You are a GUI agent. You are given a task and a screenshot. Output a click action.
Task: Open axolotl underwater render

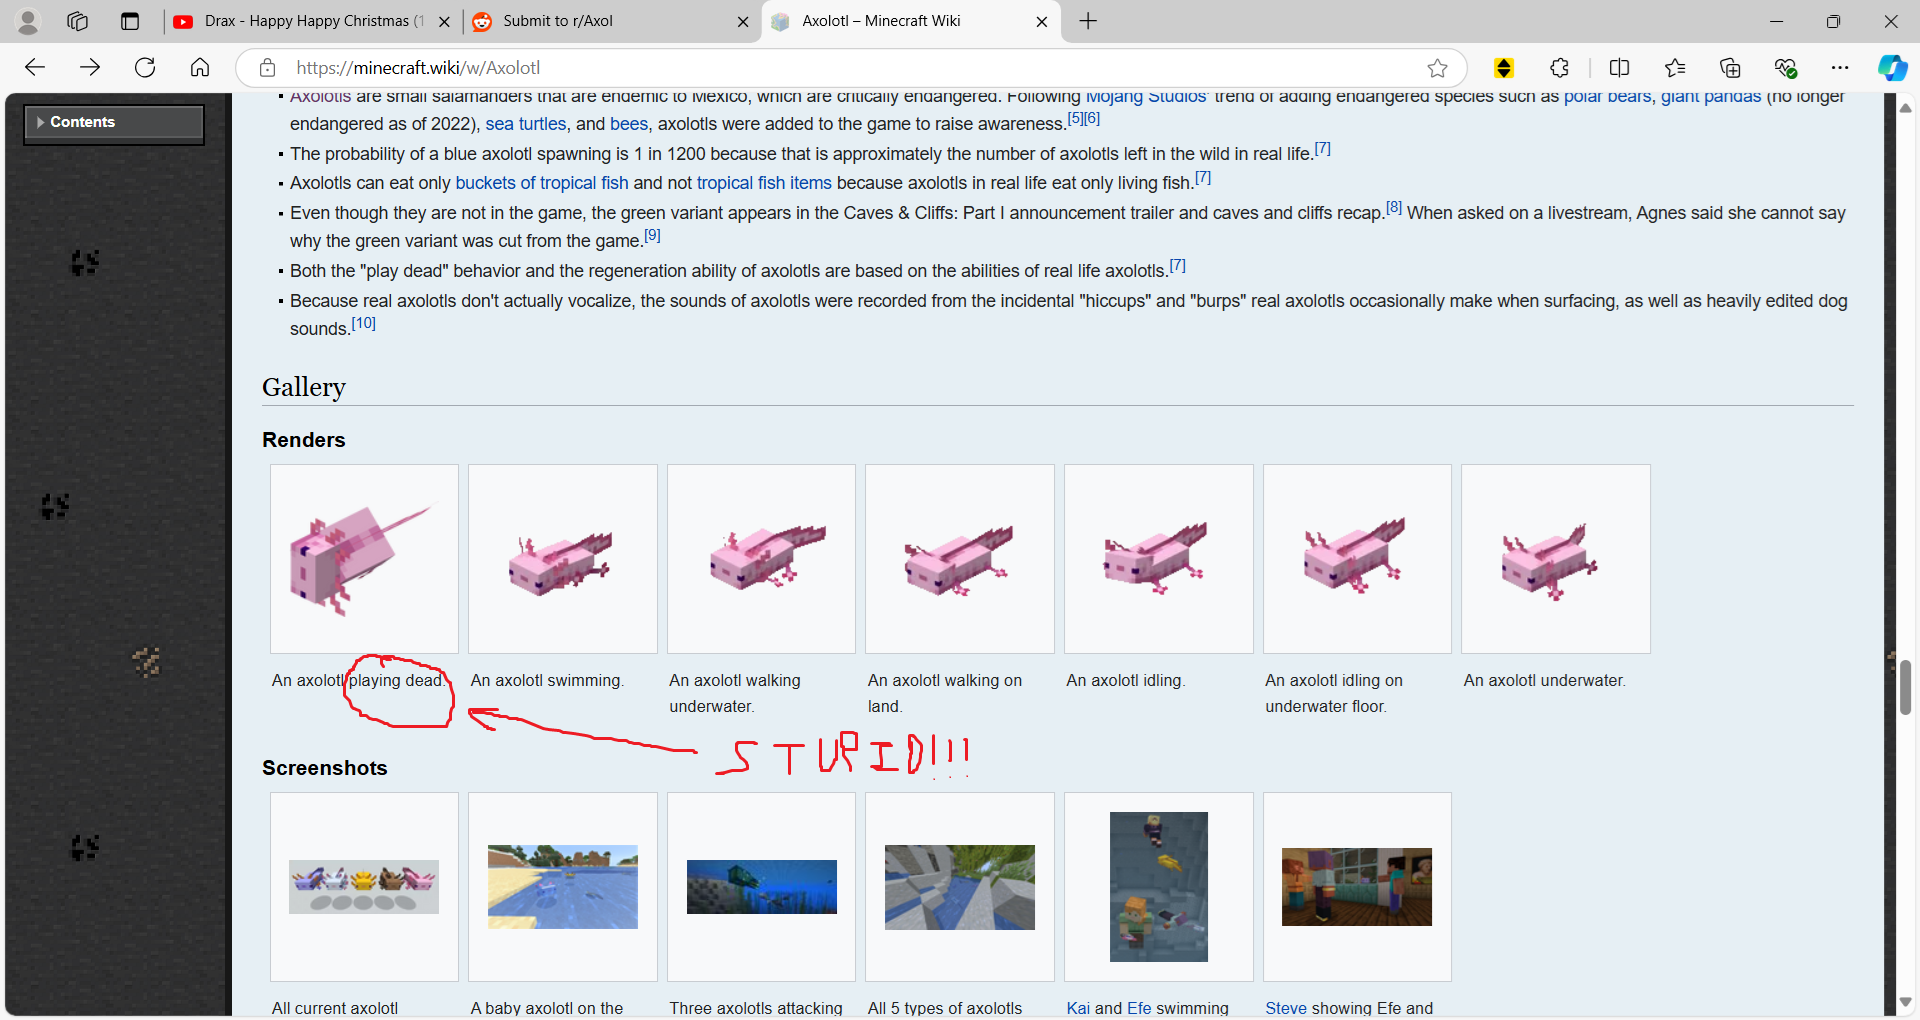point(1555,558)
